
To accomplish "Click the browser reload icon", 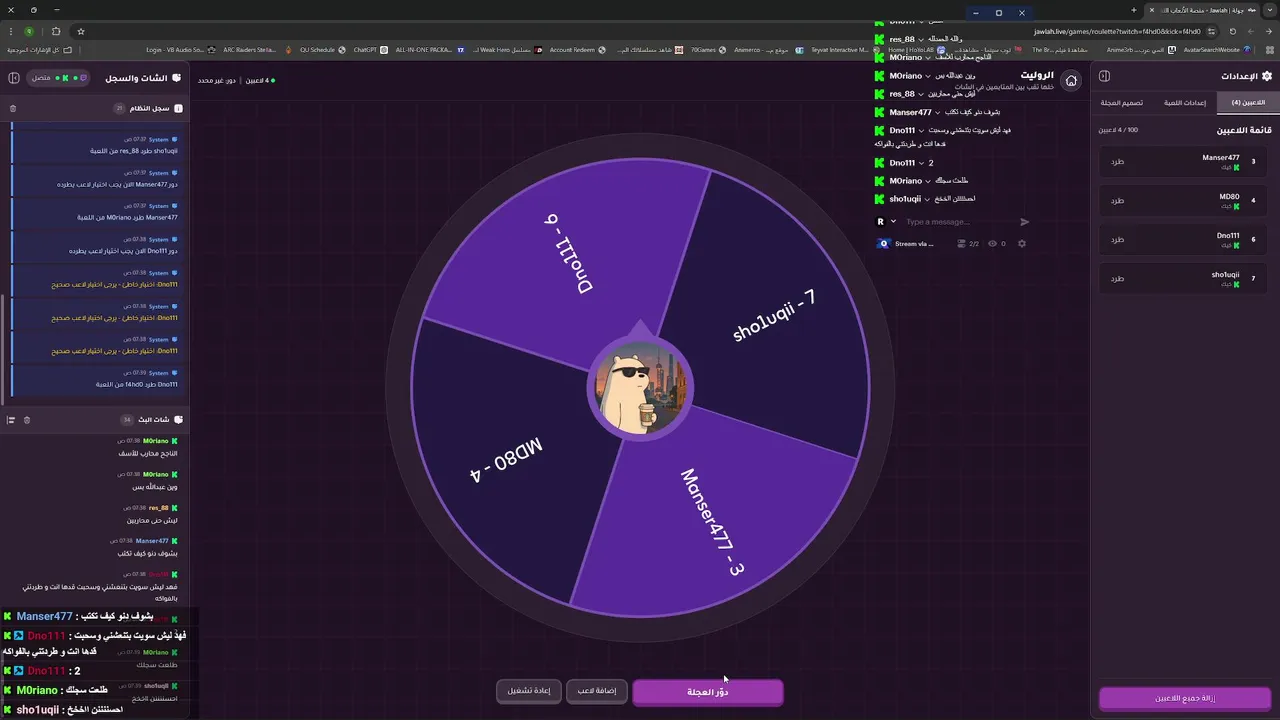I will click(x=1233, y=31).
